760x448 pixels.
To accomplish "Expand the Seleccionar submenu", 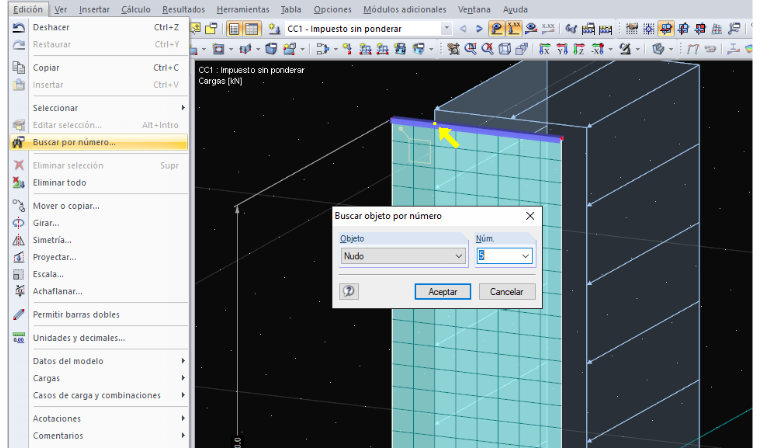I will pos(98,108).
